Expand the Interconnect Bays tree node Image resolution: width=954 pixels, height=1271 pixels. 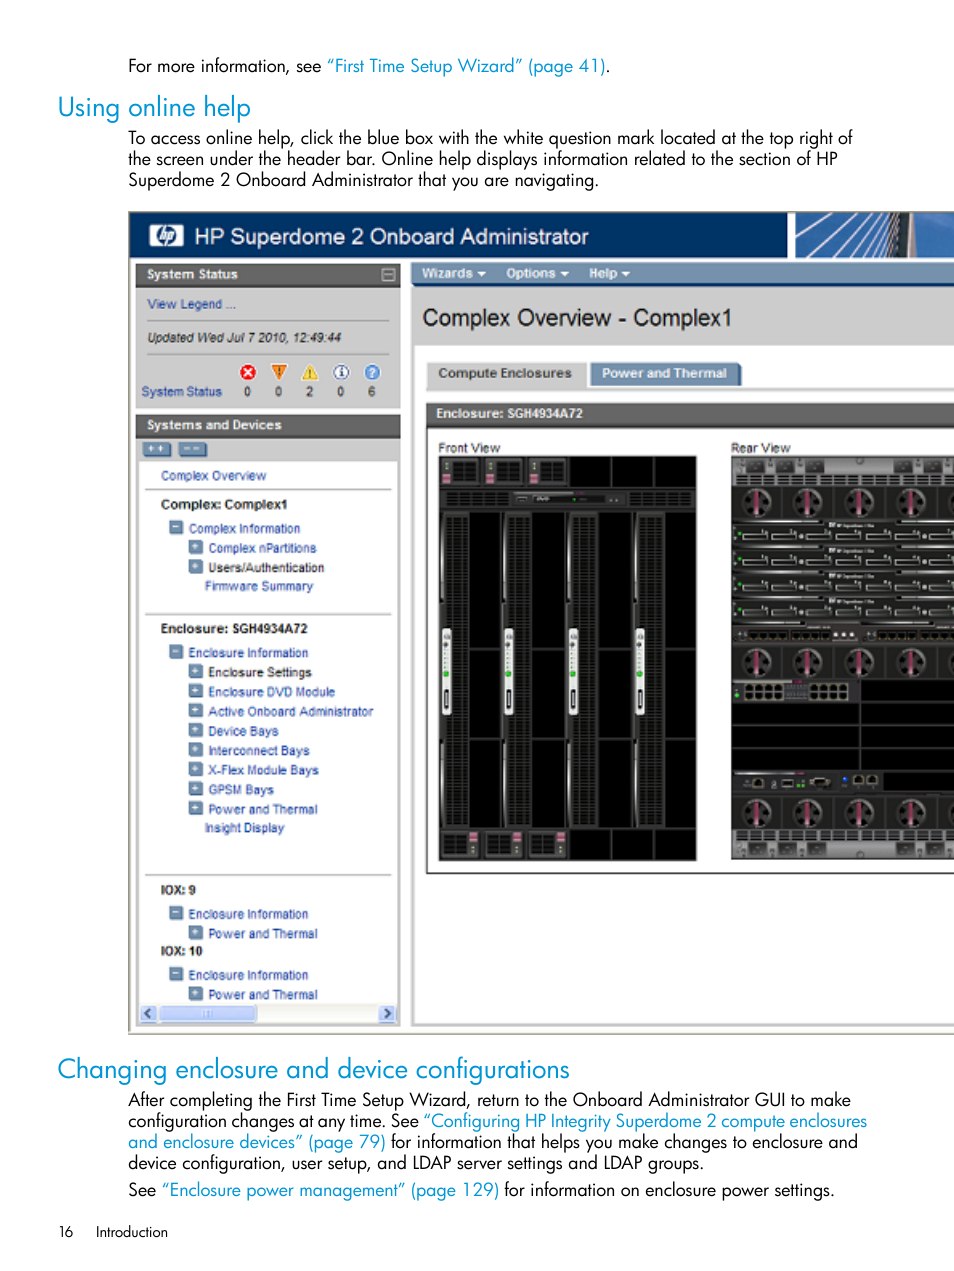click(196, 750)
